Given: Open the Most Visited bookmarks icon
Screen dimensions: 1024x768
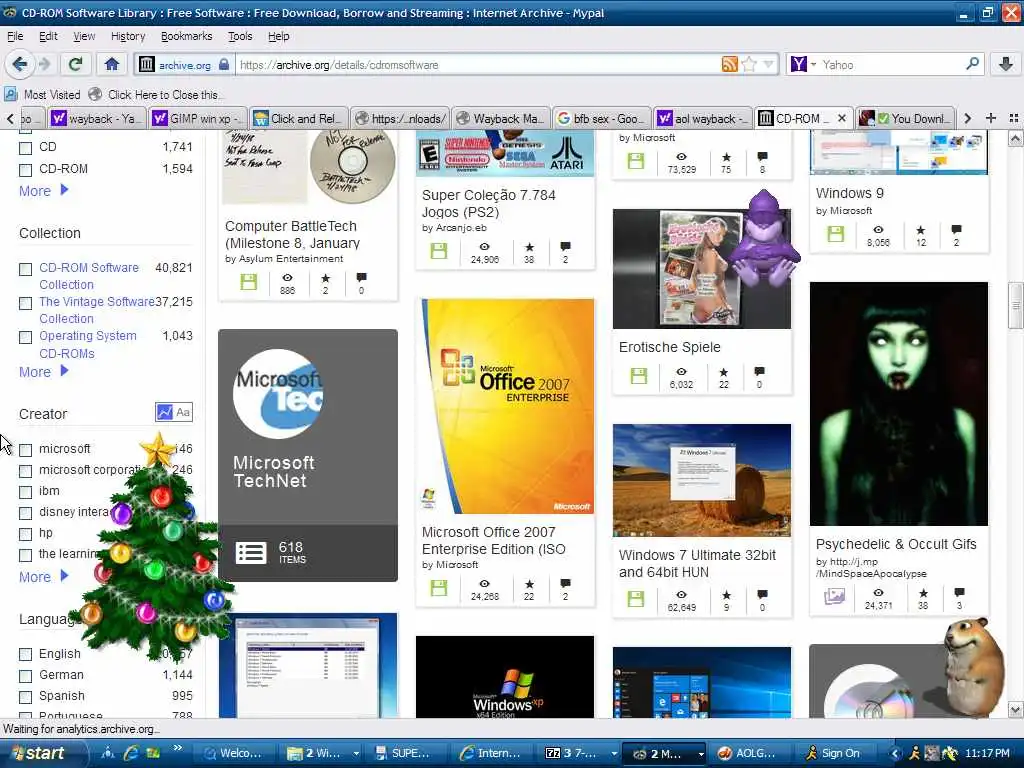Looking at the screenshot, I should (10, 94).
